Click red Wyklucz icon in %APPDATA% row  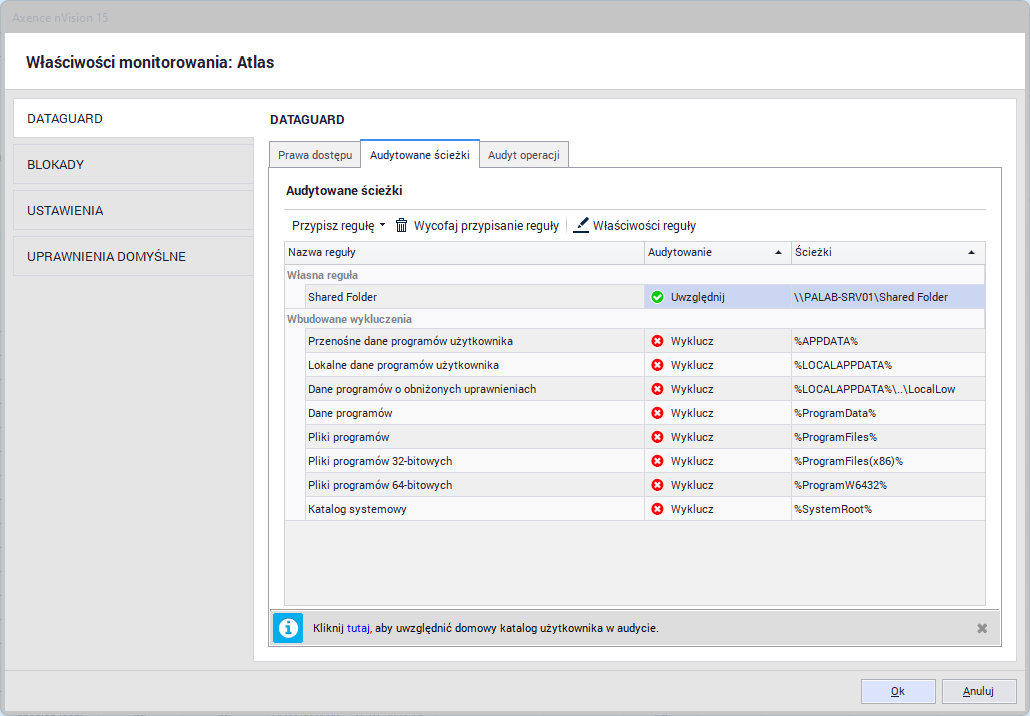(657, 341)
